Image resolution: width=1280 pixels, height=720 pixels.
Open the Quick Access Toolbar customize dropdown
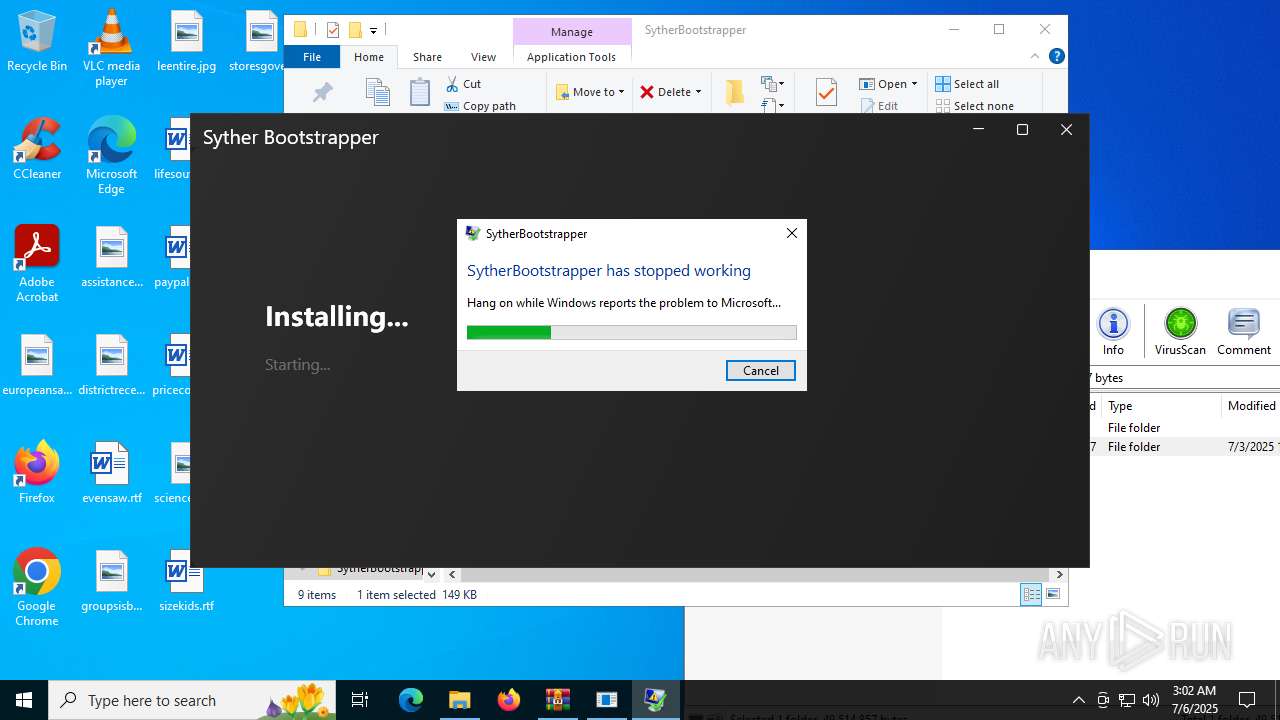click(373, 31)
